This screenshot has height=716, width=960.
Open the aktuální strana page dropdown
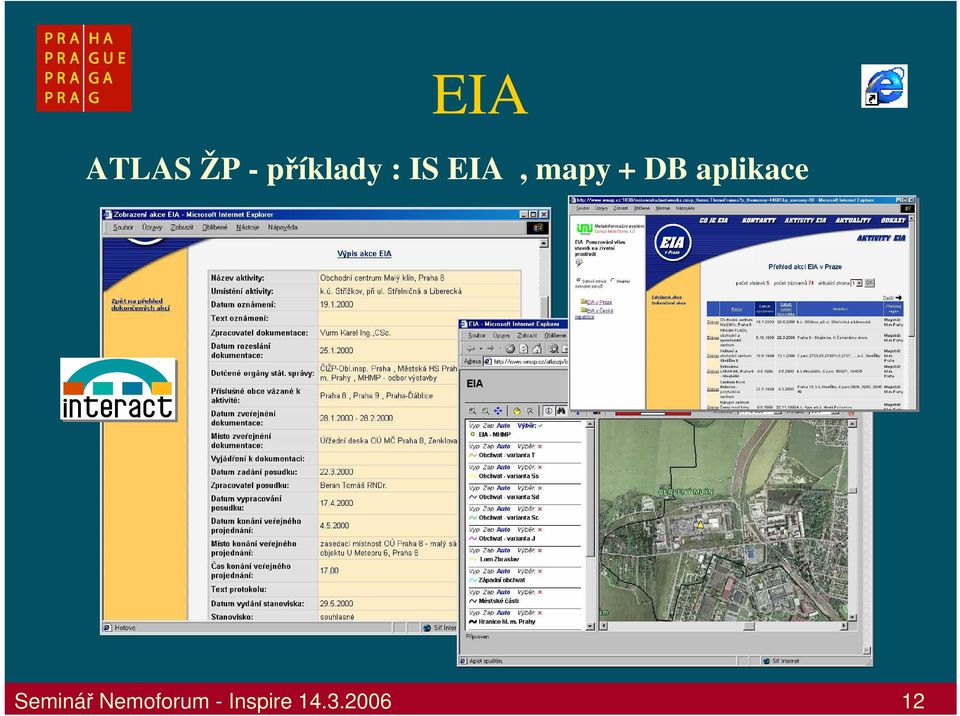click(x=857, y=283)
